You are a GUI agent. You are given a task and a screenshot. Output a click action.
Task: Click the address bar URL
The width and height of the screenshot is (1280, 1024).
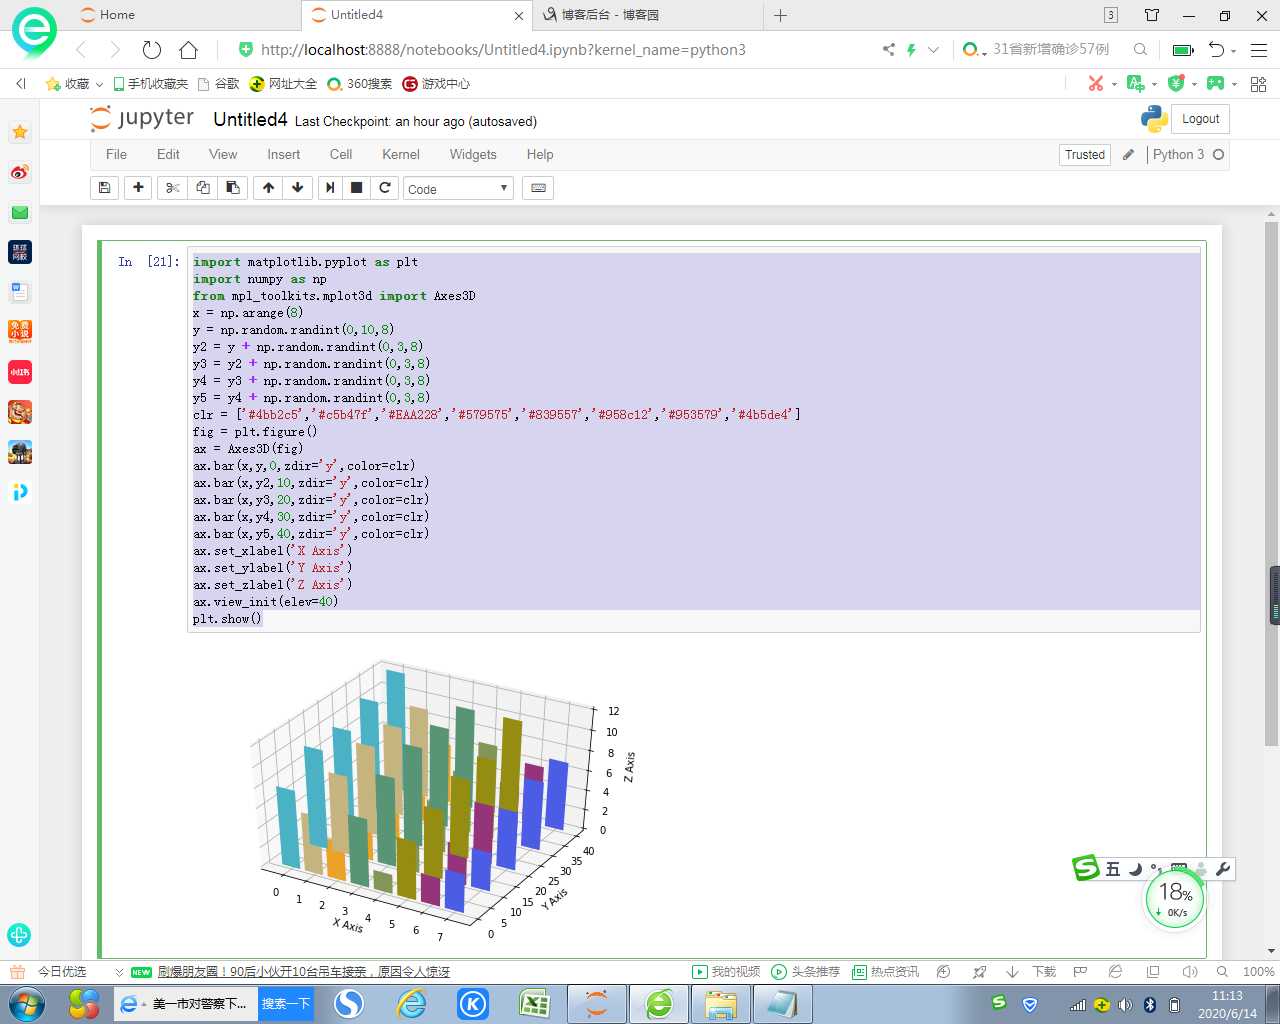[503, 50]
